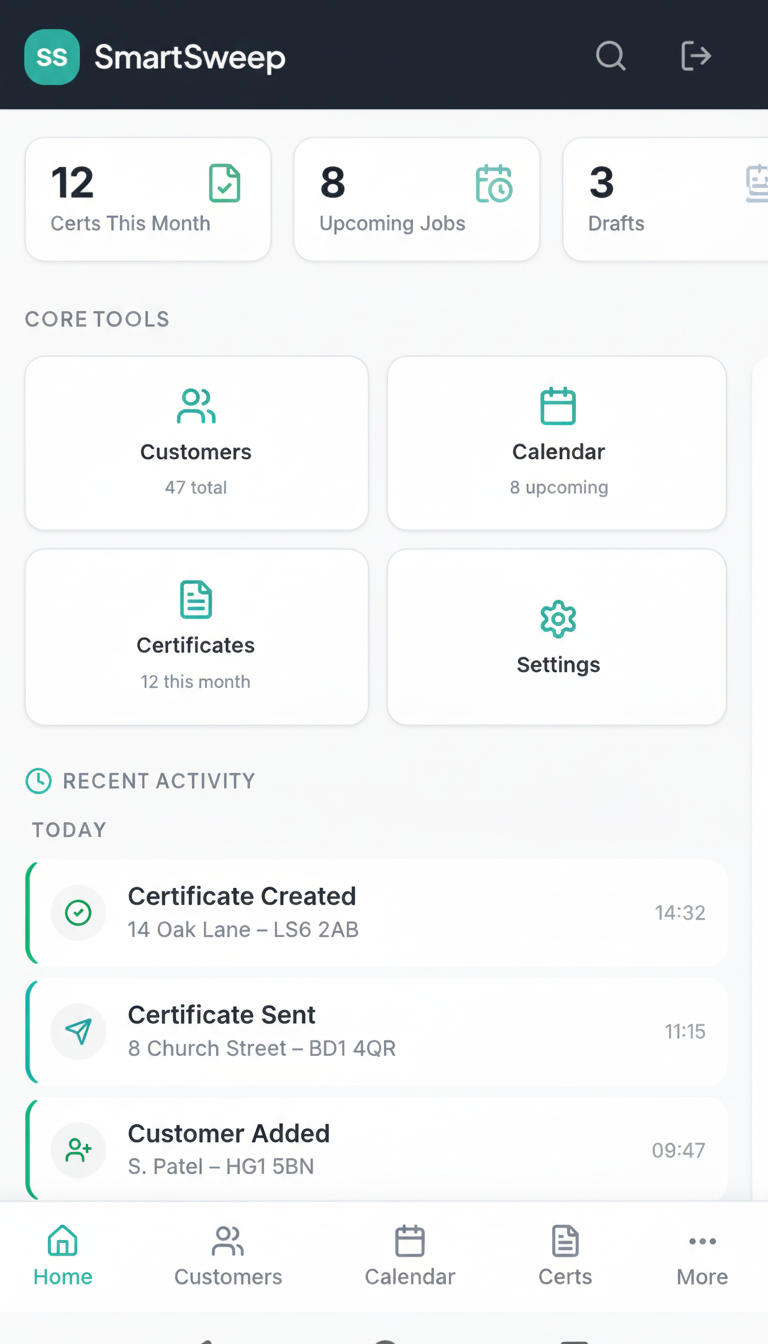This screenshot has height=1344, width=768.
Task: Click the SmartSweep app title
Action: 190,58
